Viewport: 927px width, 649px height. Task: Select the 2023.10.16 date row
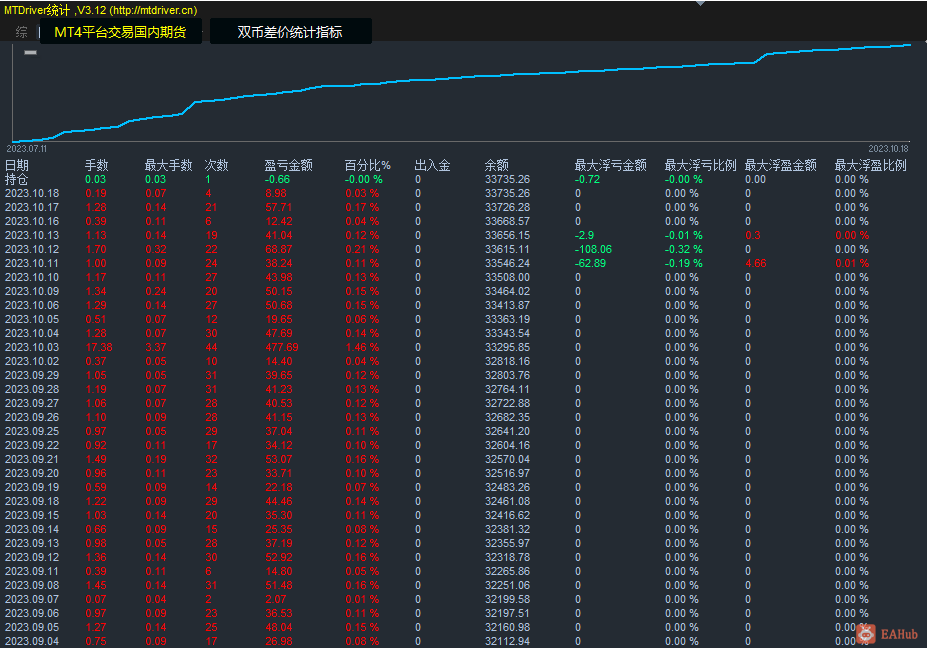point(32,221)
